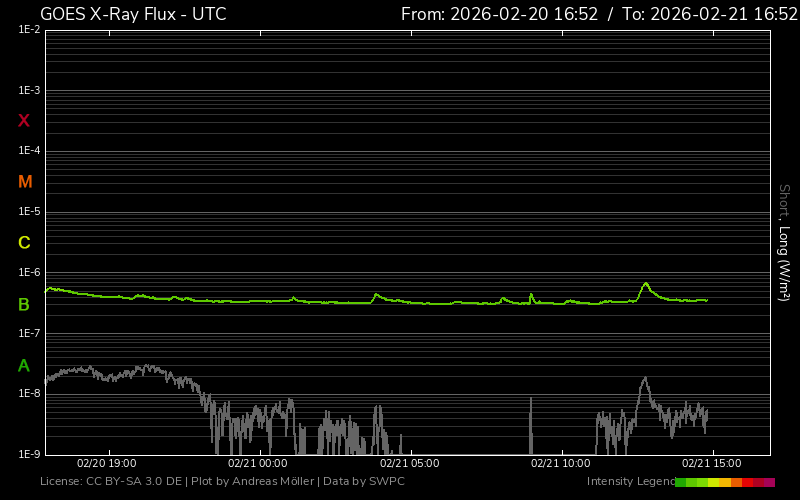Select the green B flare class label

pos(24,304)
